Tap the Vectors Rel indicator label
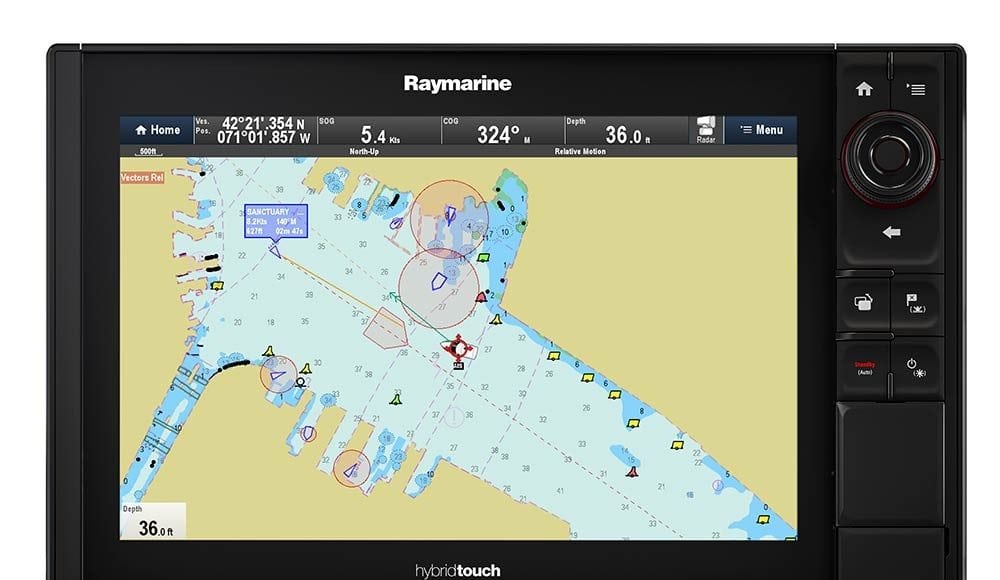 pos(142,177)
